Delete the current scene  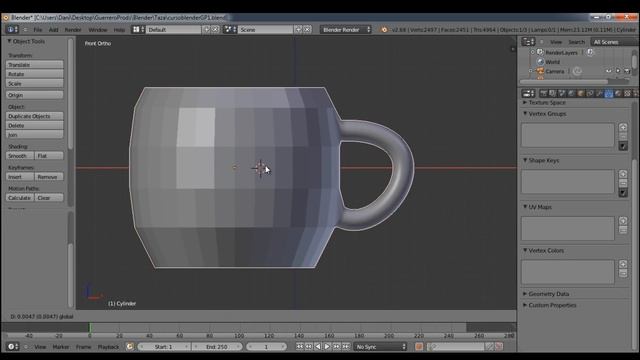(x=307, y=29)
